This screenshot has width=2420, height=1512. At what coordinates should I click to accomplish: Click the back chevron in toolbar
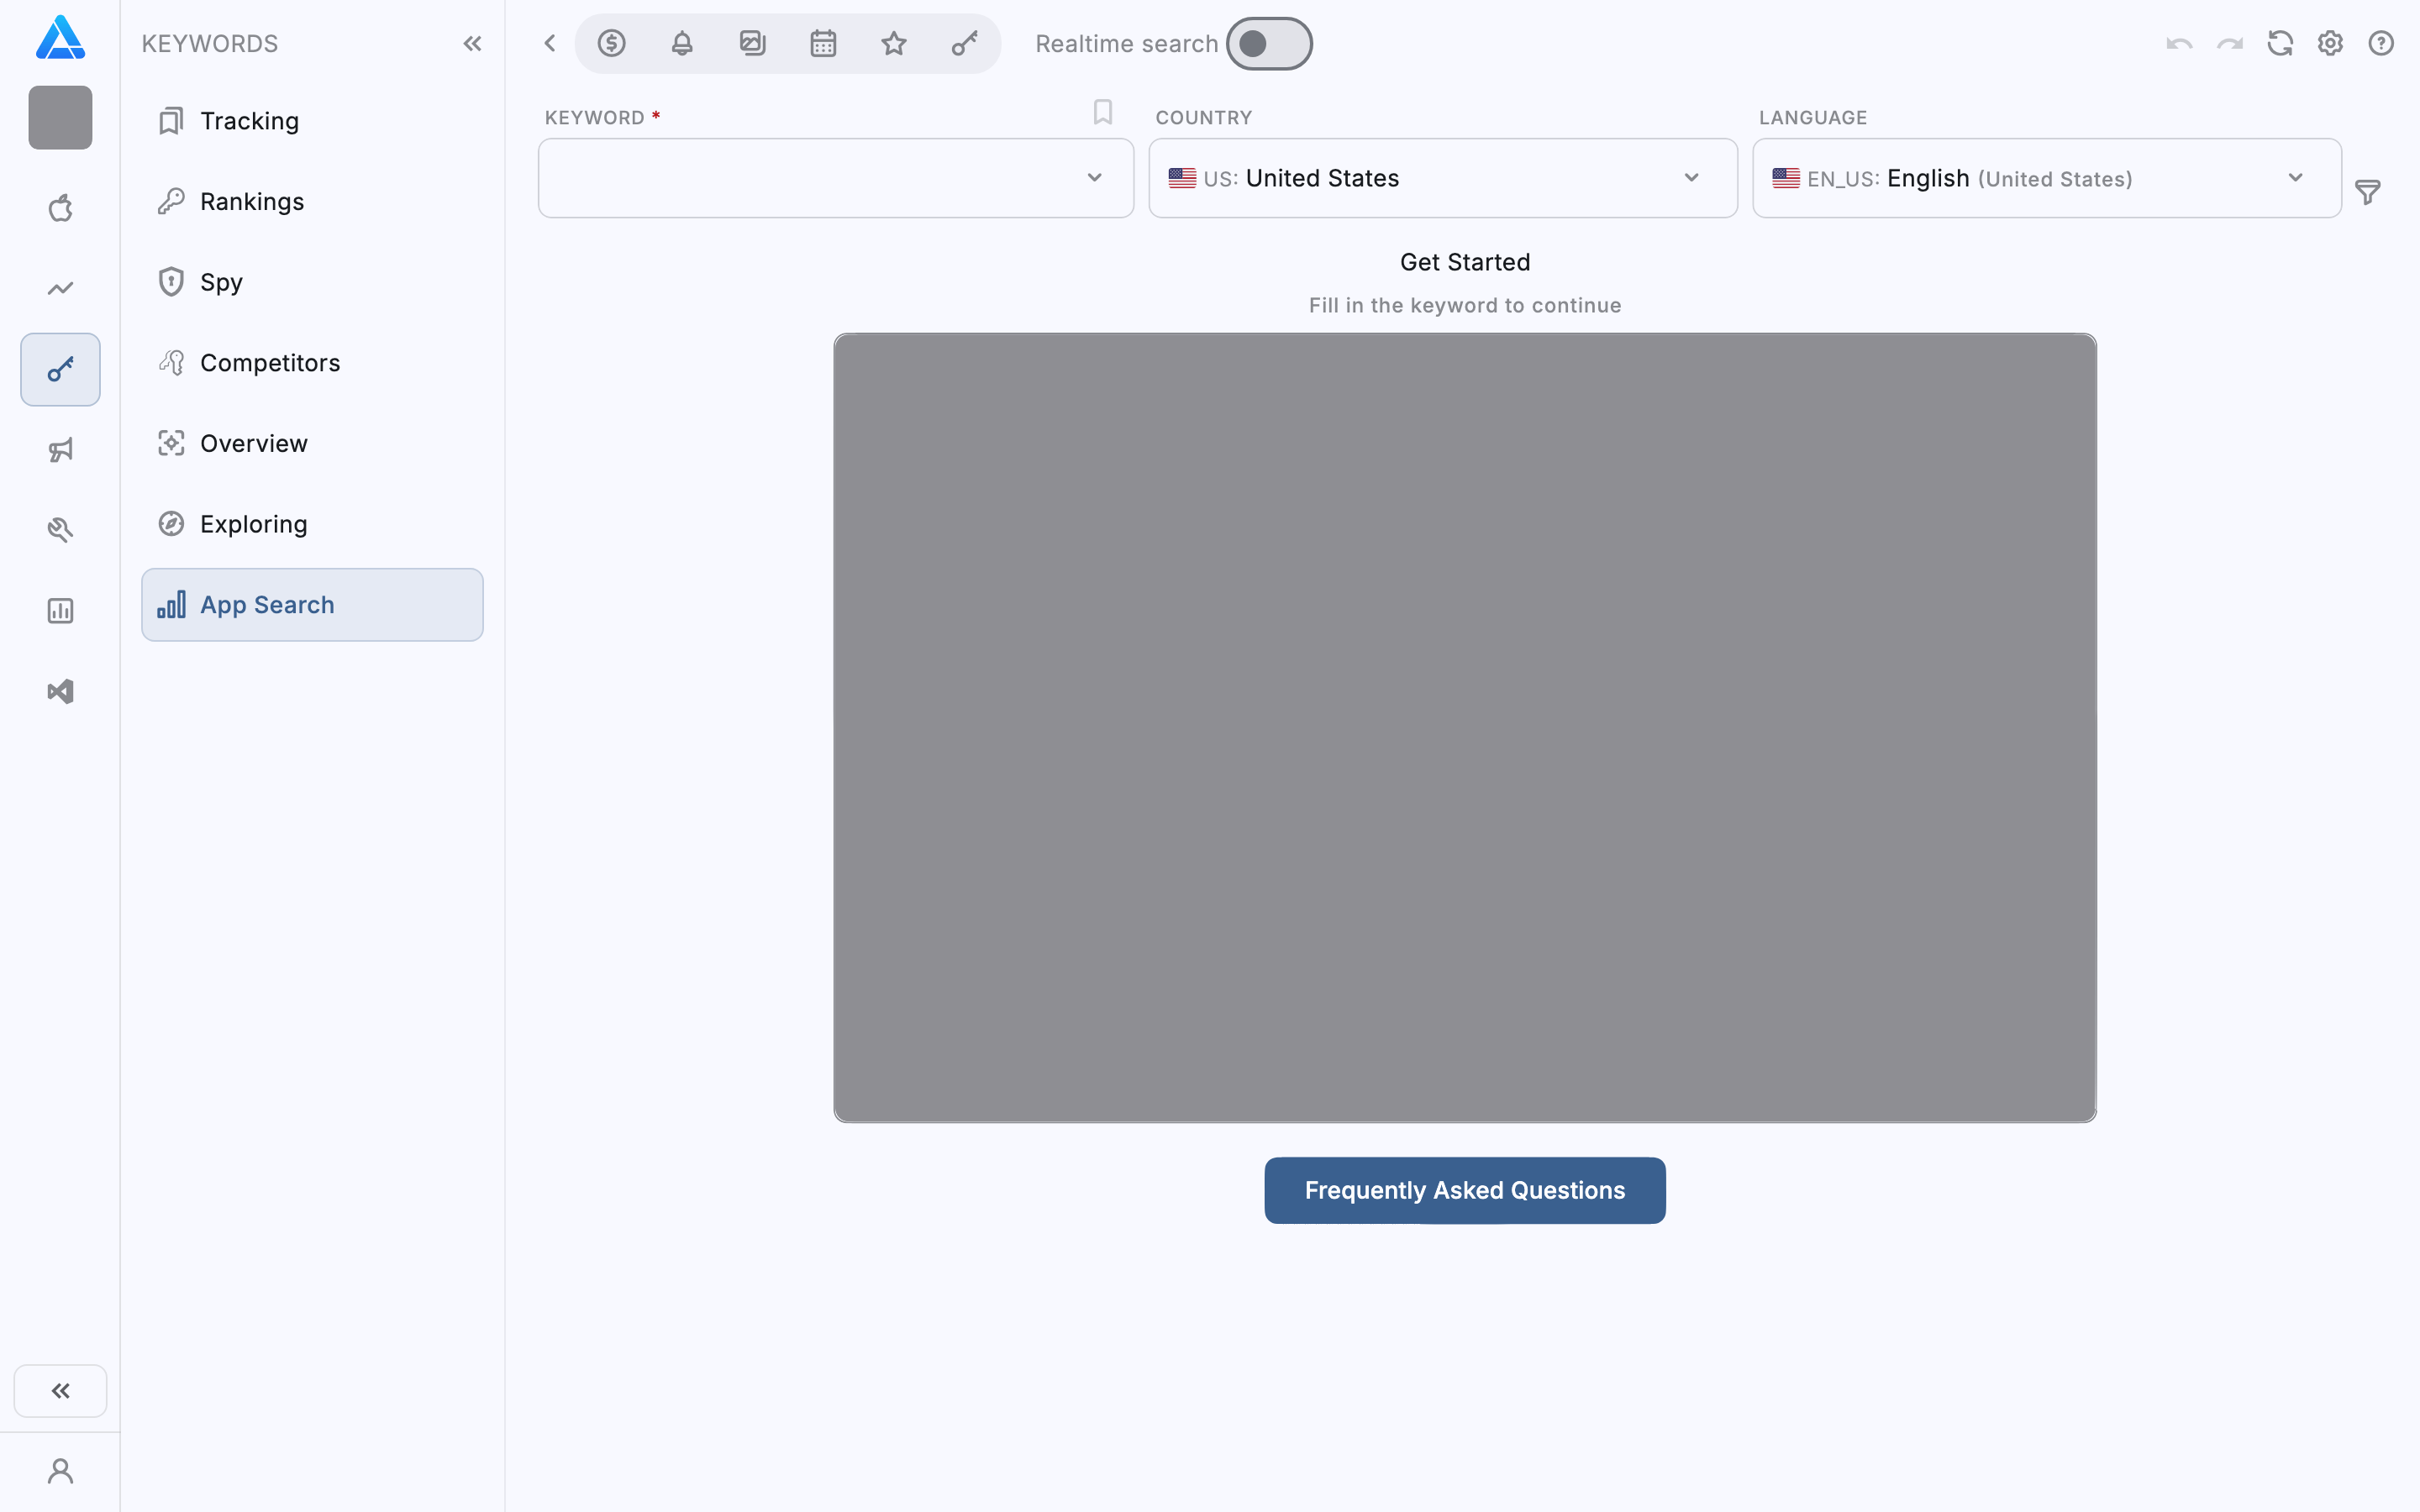[x=549, y=43]
